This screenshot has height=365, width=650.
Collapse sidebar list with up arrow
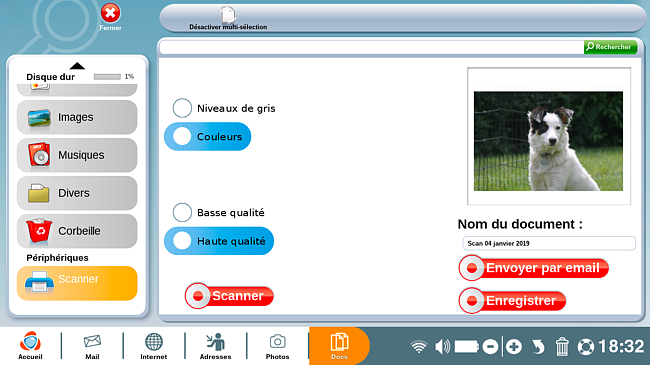[77, 66]
